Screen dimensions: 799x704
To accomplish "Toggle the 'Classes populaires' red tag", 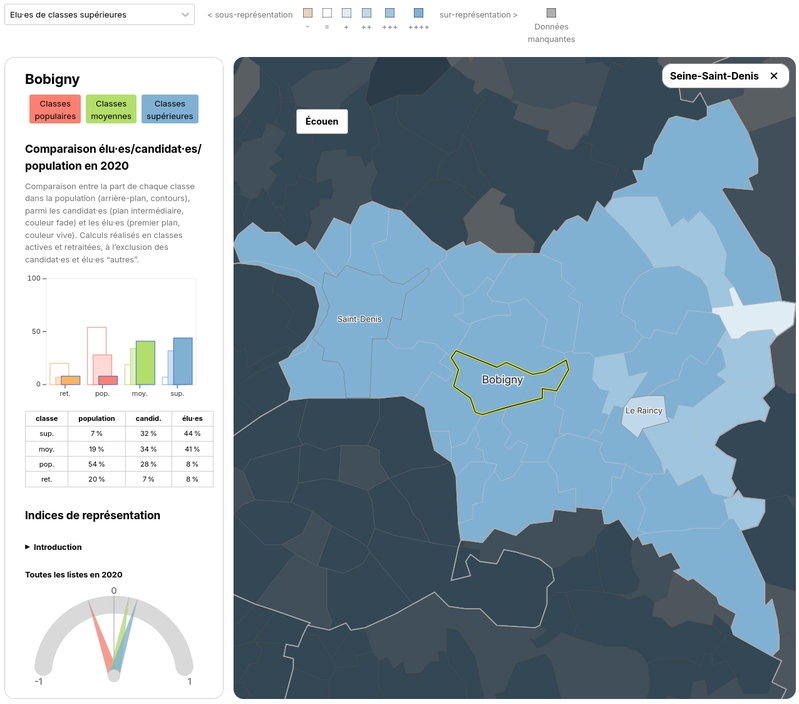I will [55, 110].
